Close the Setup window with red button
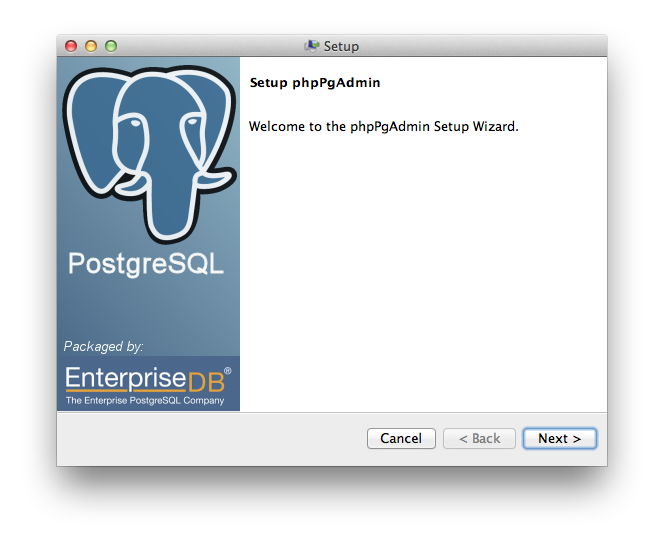The height and width of the screenshot is (545, 664). coord(71,46)
